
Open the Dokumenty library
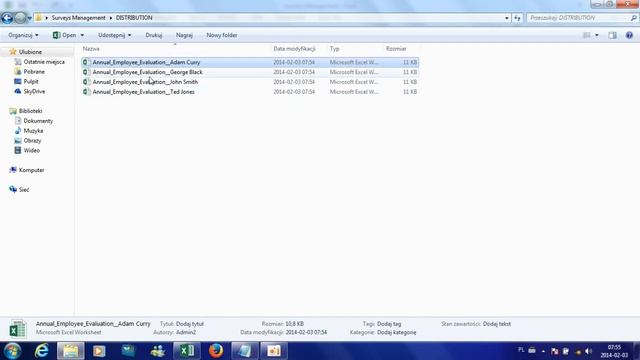click(38, 121)
